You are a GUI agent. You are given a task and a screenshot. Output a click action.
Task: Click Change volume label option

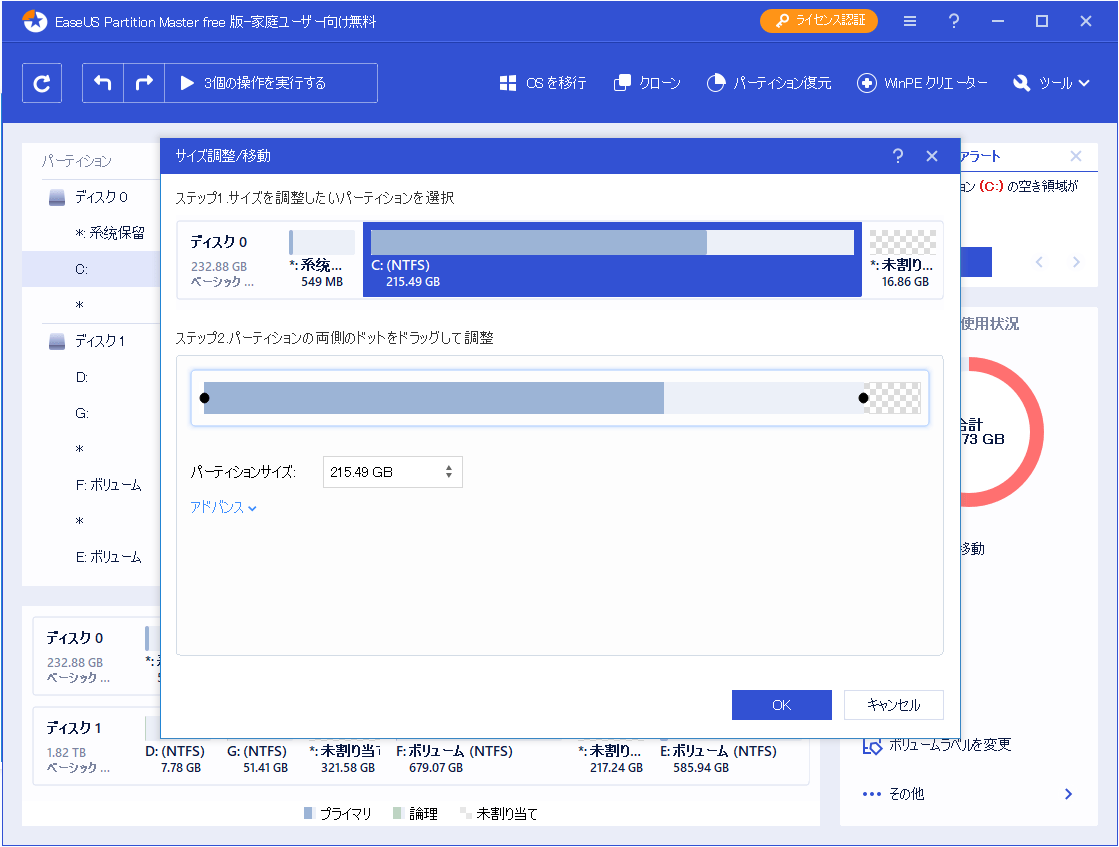tap(937, 745)
